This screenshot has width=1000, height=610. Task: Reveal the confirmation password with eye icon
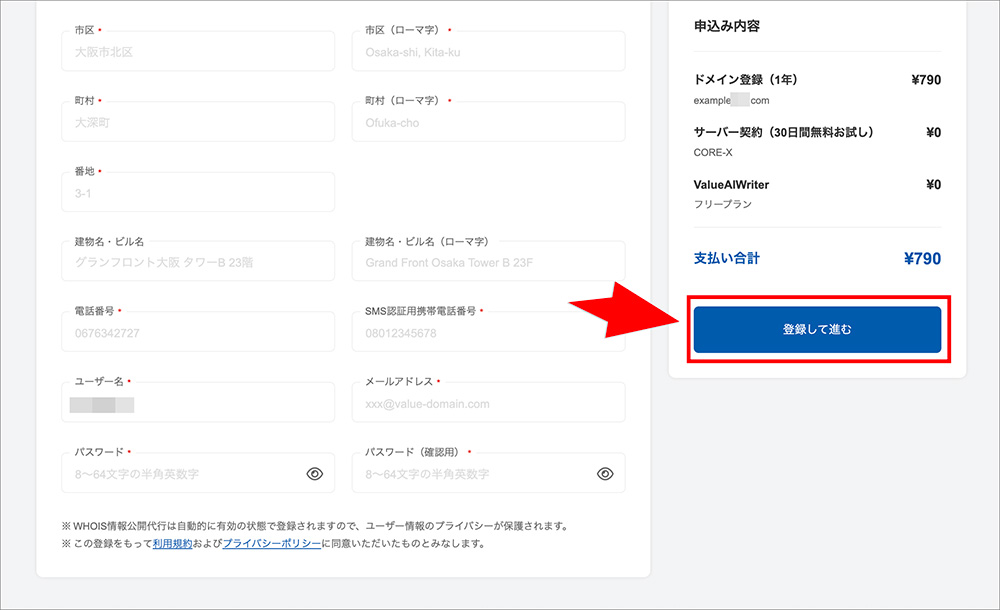[605, 471]
